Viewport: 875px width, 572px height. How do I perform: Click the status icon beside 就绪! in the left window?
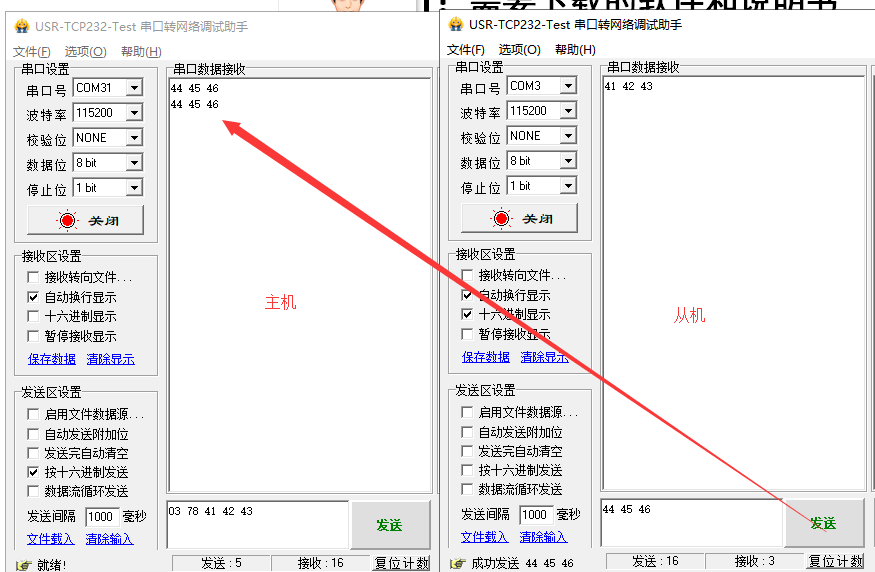(x=23, y=565)
